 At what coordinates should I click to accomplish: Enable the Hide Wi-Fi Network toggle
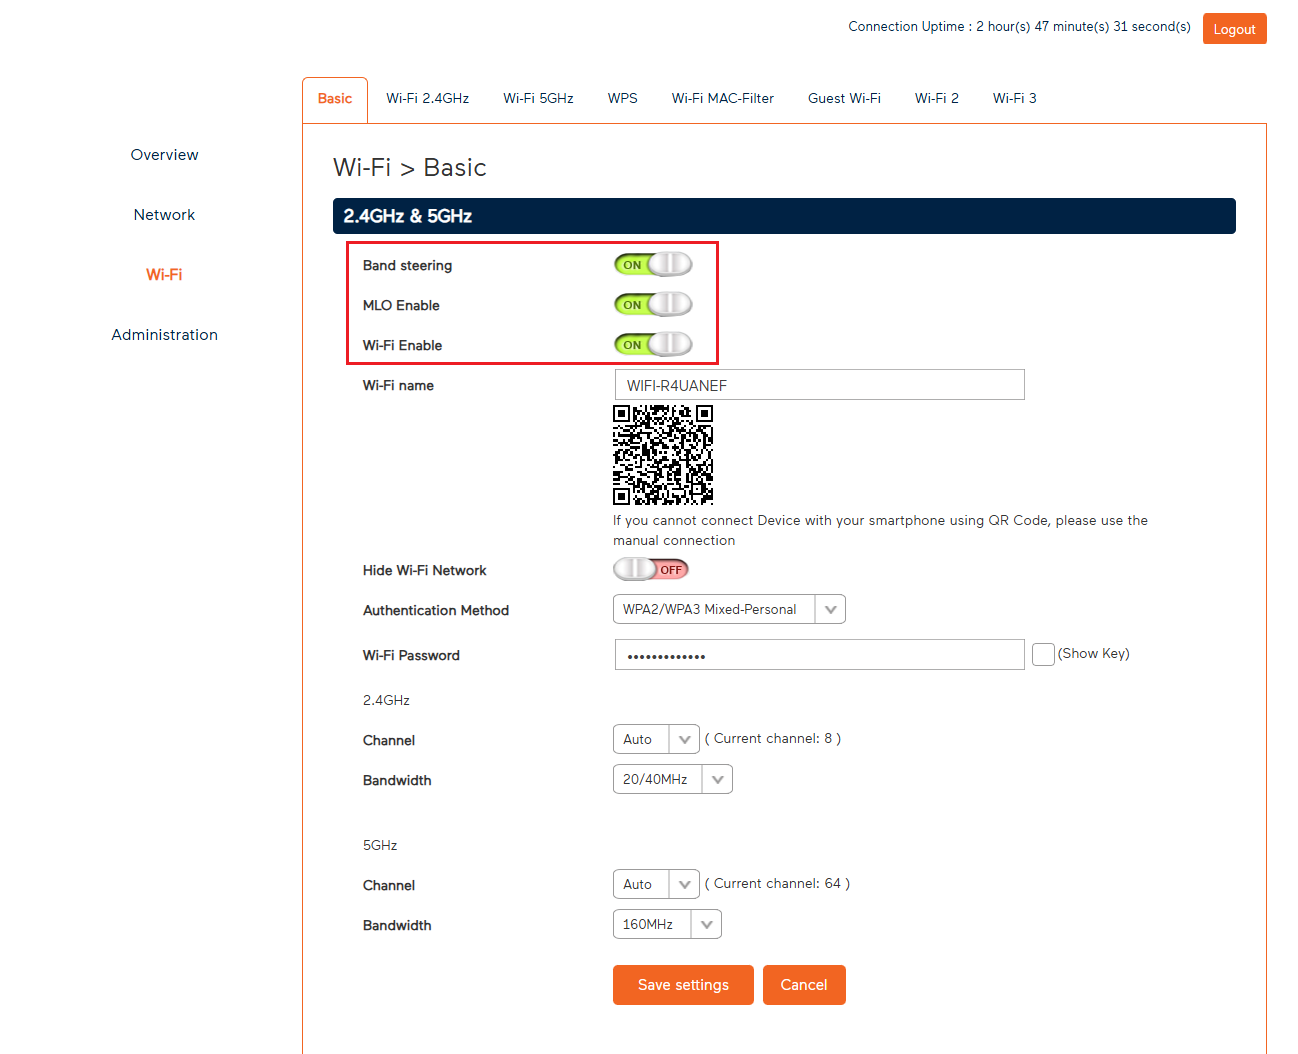click(651, 570)
